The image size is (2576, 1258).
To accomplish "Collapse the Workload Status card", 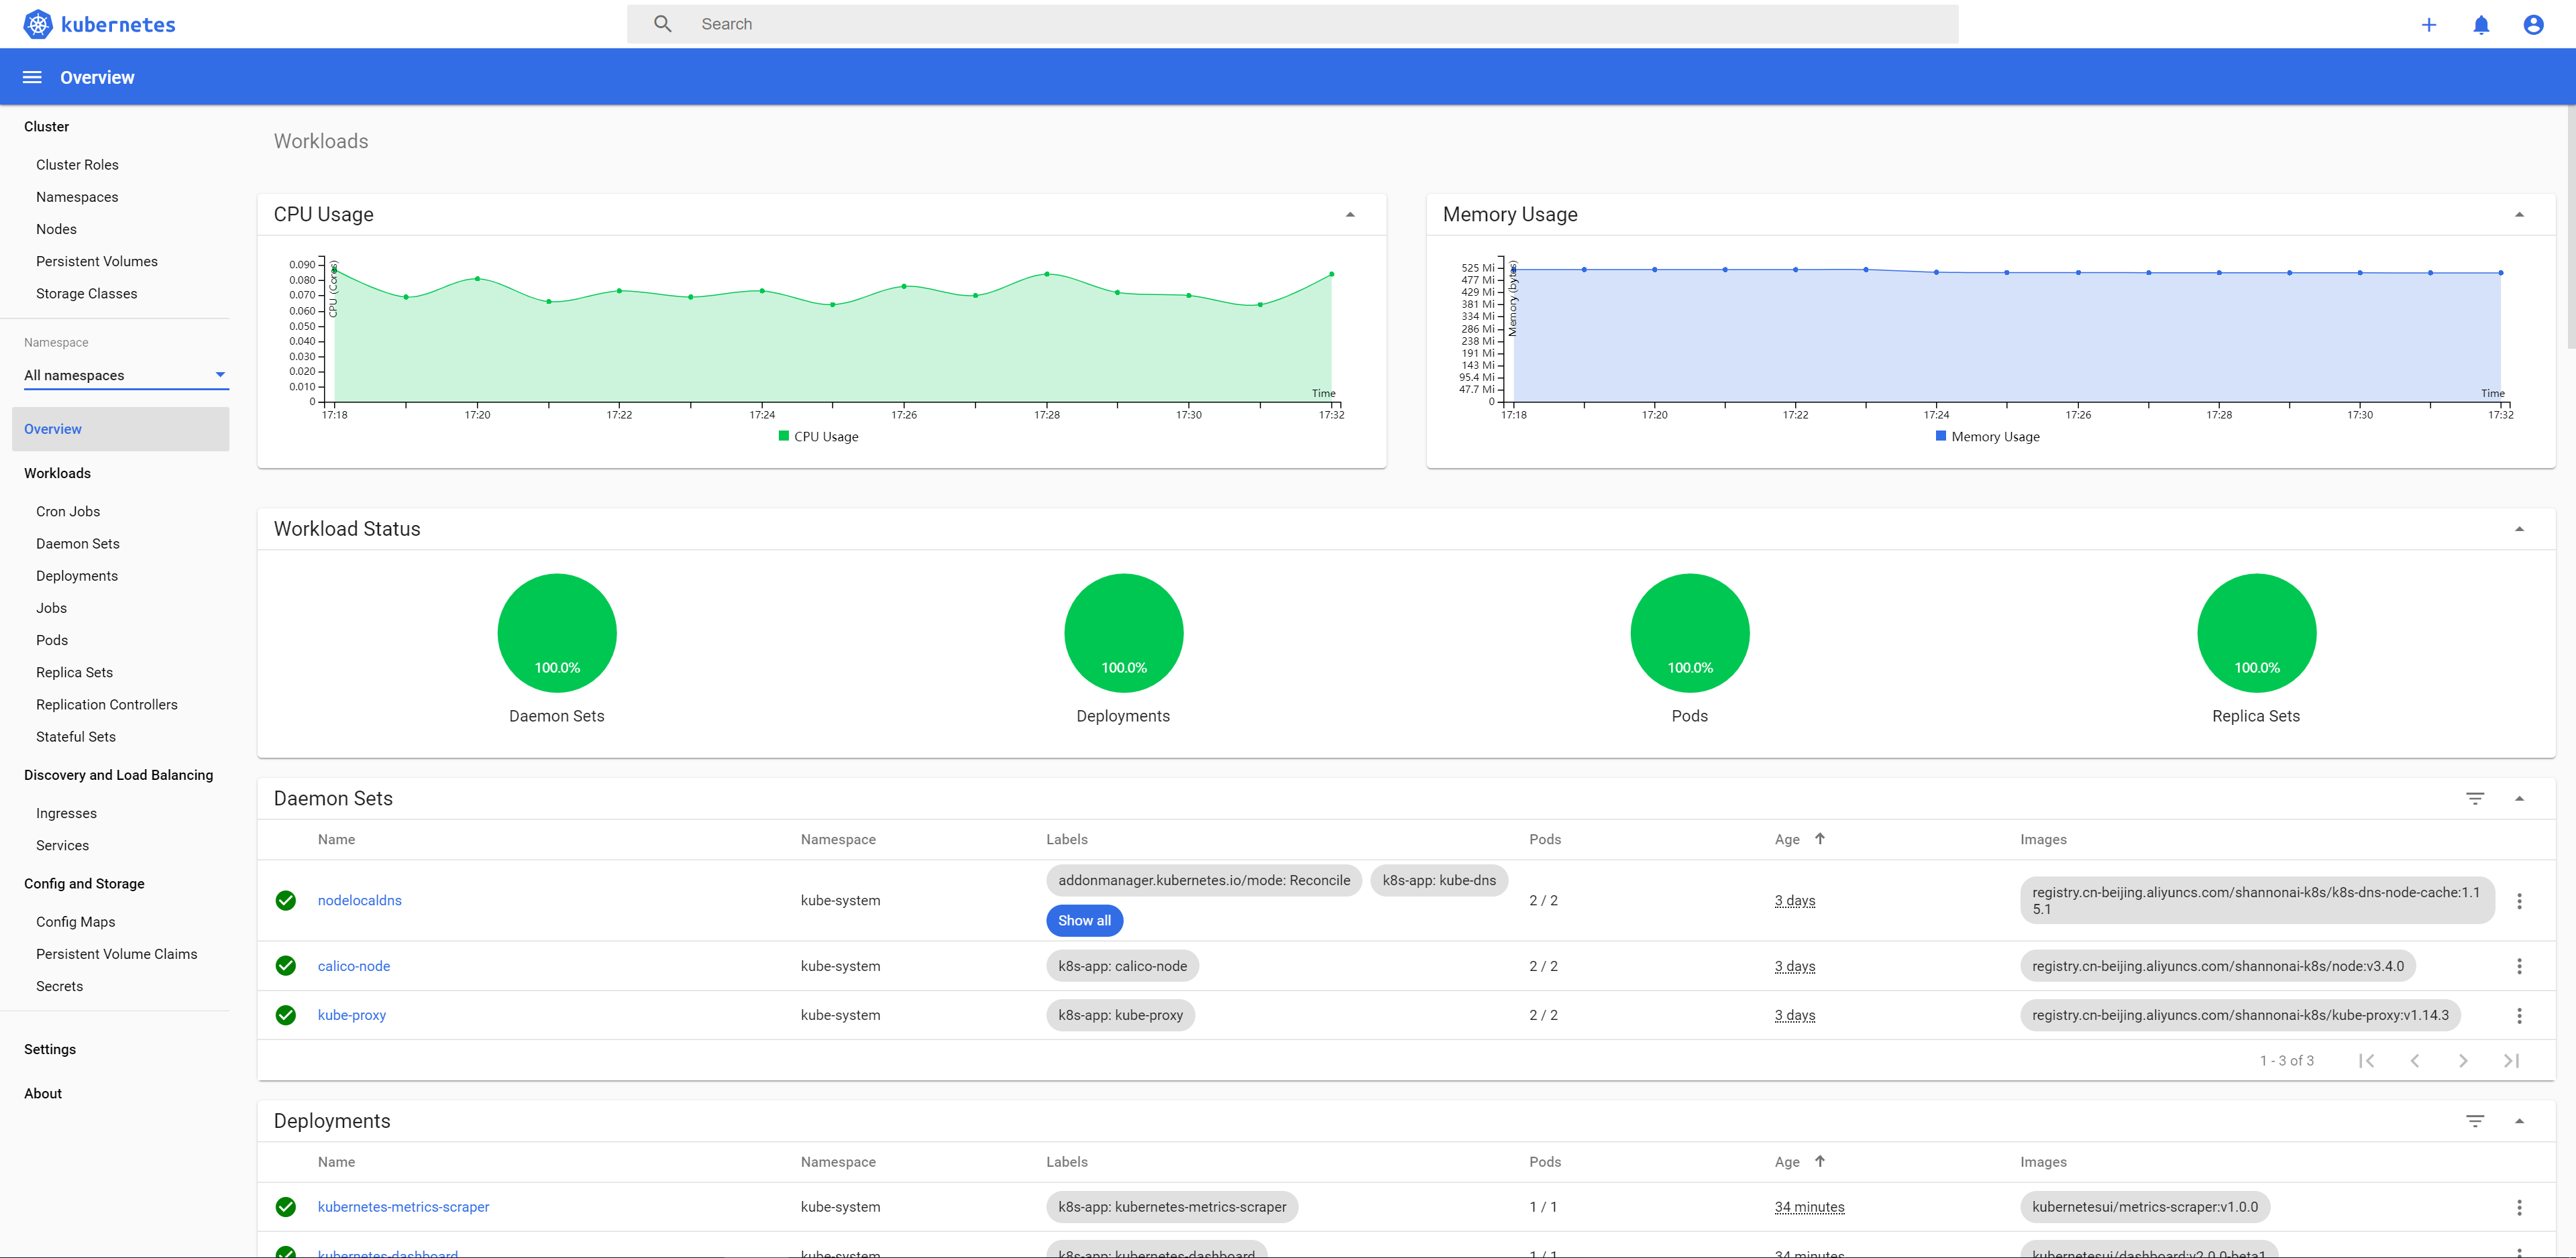I will coord(2519,529).
